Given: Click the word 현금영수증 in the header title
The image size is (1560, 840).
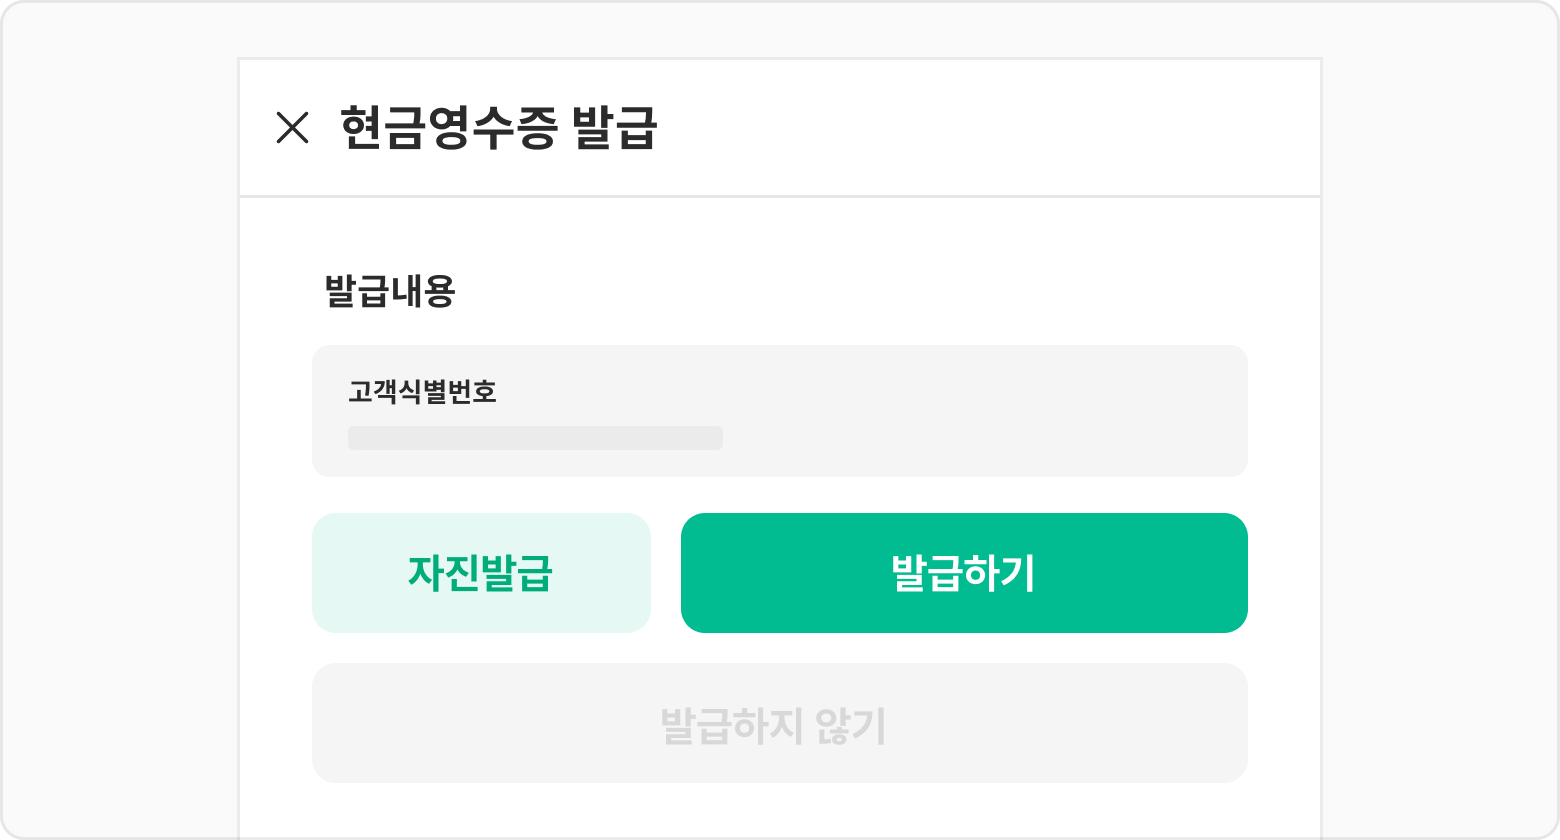Looking at the screenshot, I should pyautogui.click(x=446, y=128).
